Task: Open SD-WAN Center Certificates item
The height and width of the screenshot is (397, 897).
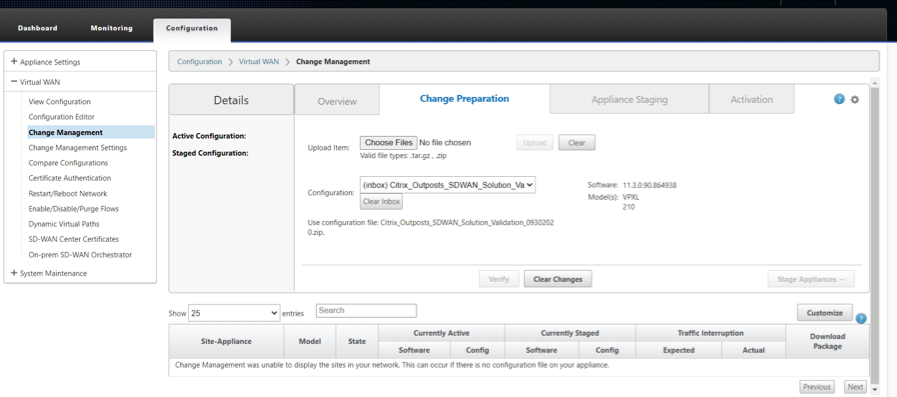Action: [74, 239]
